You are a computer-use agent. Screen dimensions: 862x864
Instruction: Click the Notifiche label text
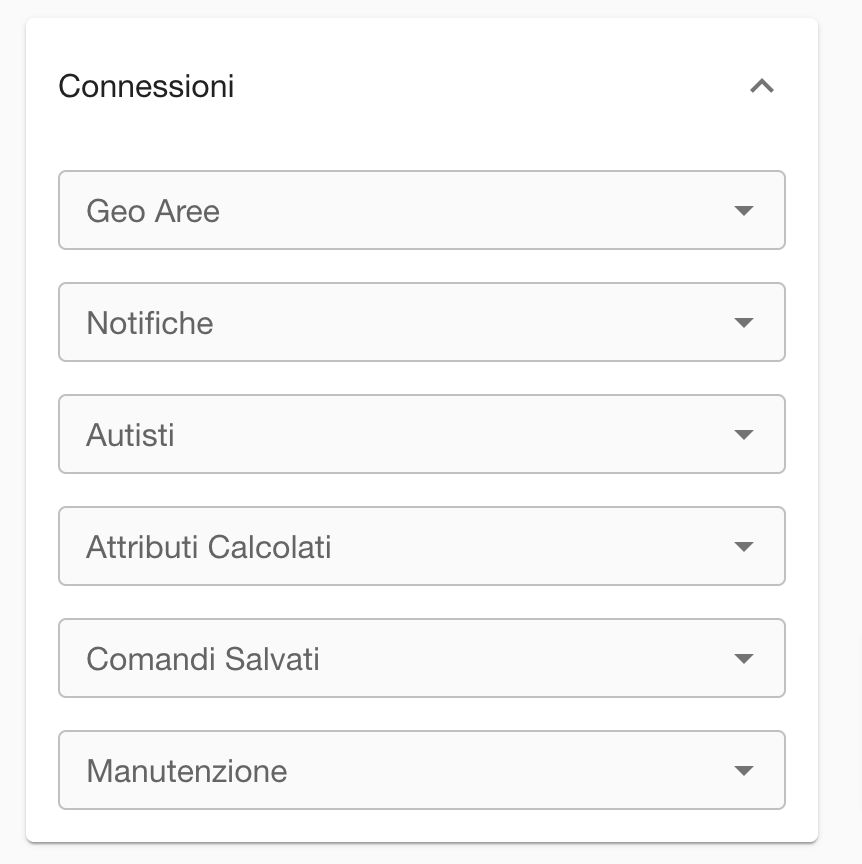[x=150, y=323]
